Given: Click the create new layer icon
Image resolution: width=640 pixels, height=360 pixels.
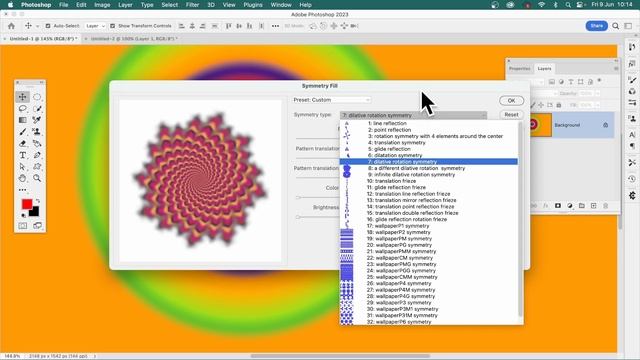Looking at the screenshot, I should 593,206.
